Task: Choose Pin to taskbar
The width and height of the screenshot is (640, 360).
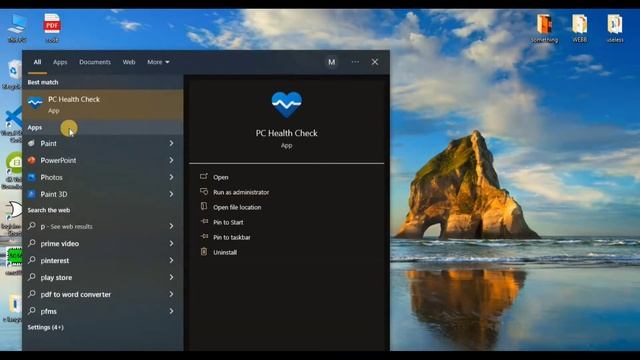Action: tap(232, 238)
